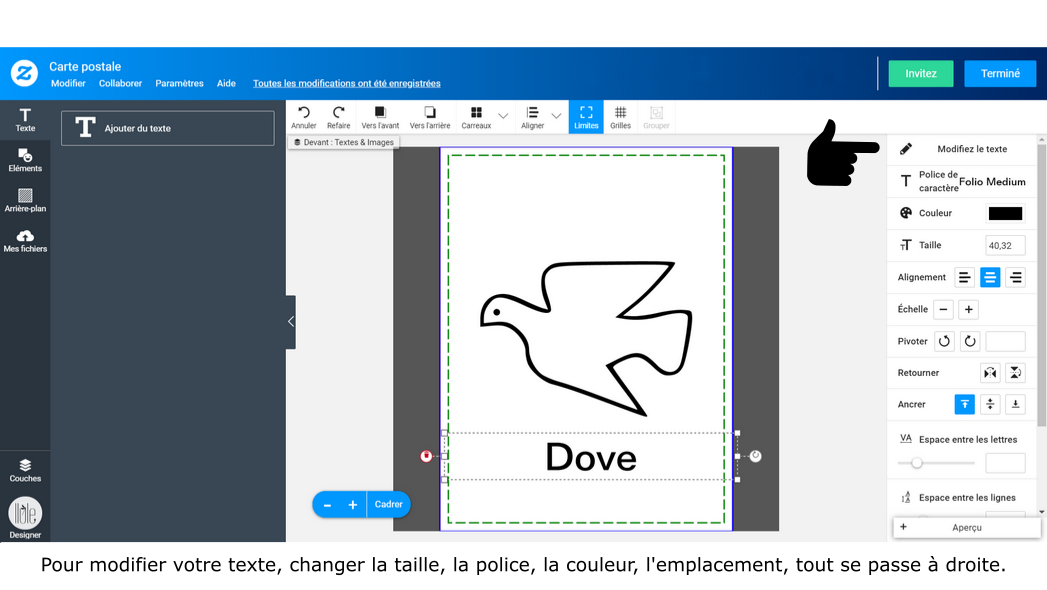Zoom in with canvas plus button
This screenshot has width=1047, height=590.
click(353, 505)
